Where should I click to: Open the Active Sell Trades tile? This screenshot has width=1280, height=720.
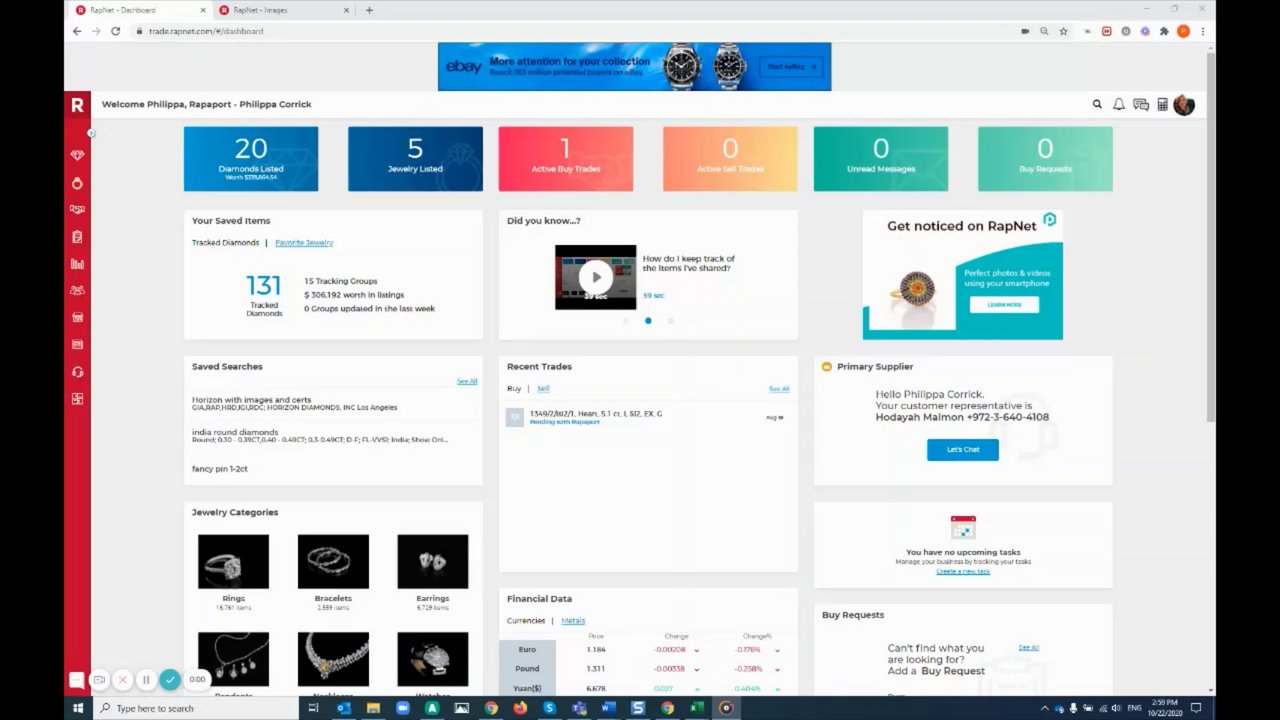point(730,158)
